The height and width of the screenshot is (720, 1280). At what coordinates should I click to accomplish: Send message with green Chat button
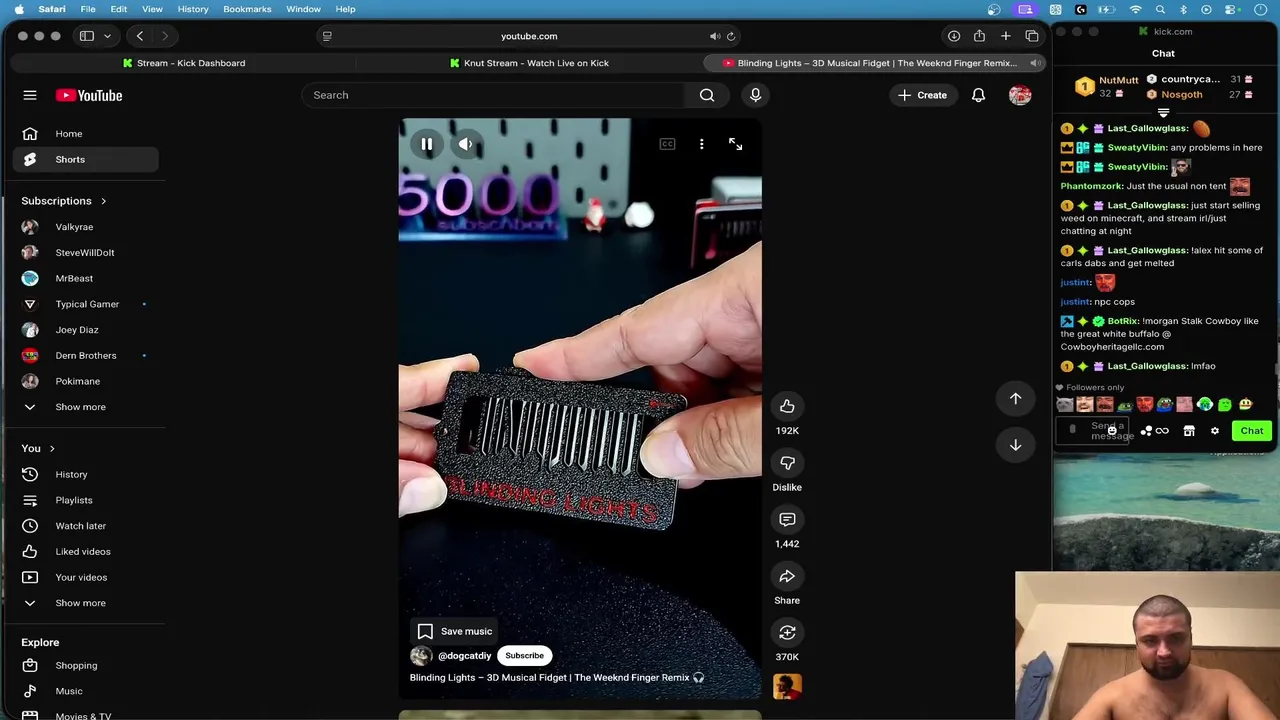click(x=1252, y=431)
